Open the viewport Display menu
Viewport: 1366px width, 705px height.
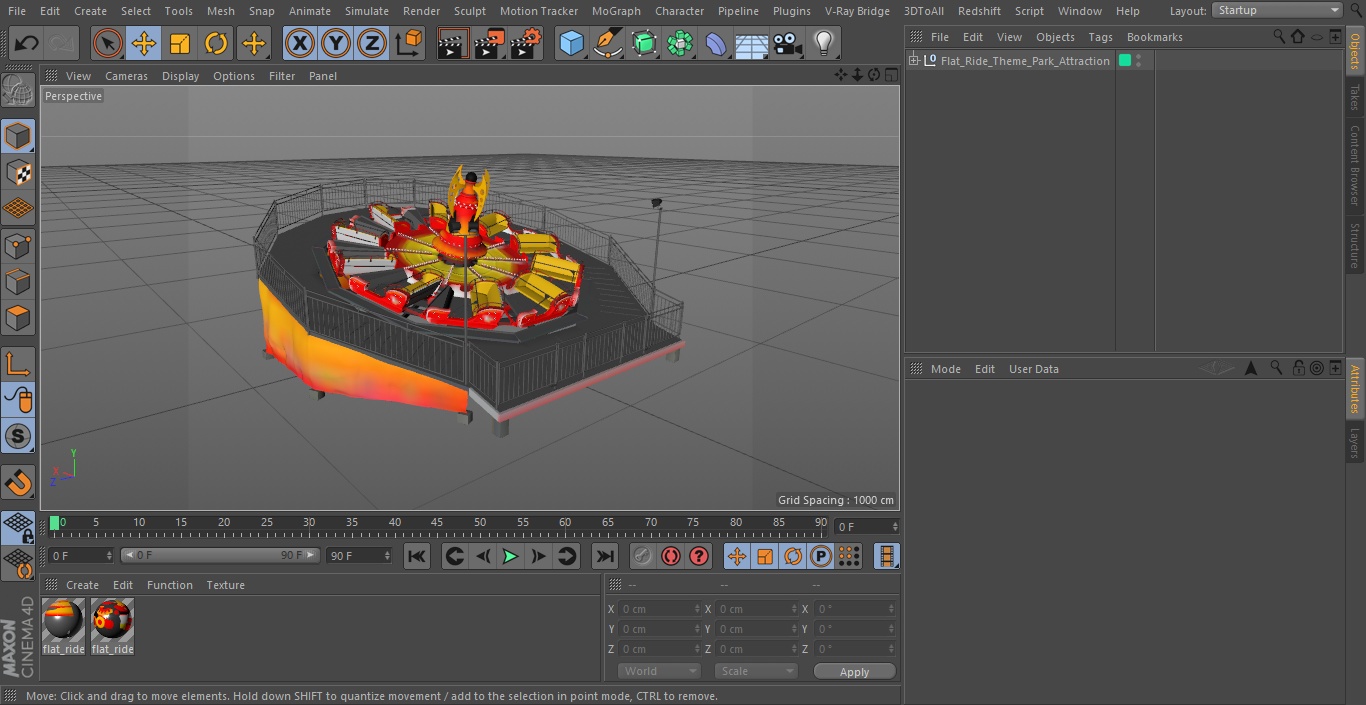(x=180, y=76)
